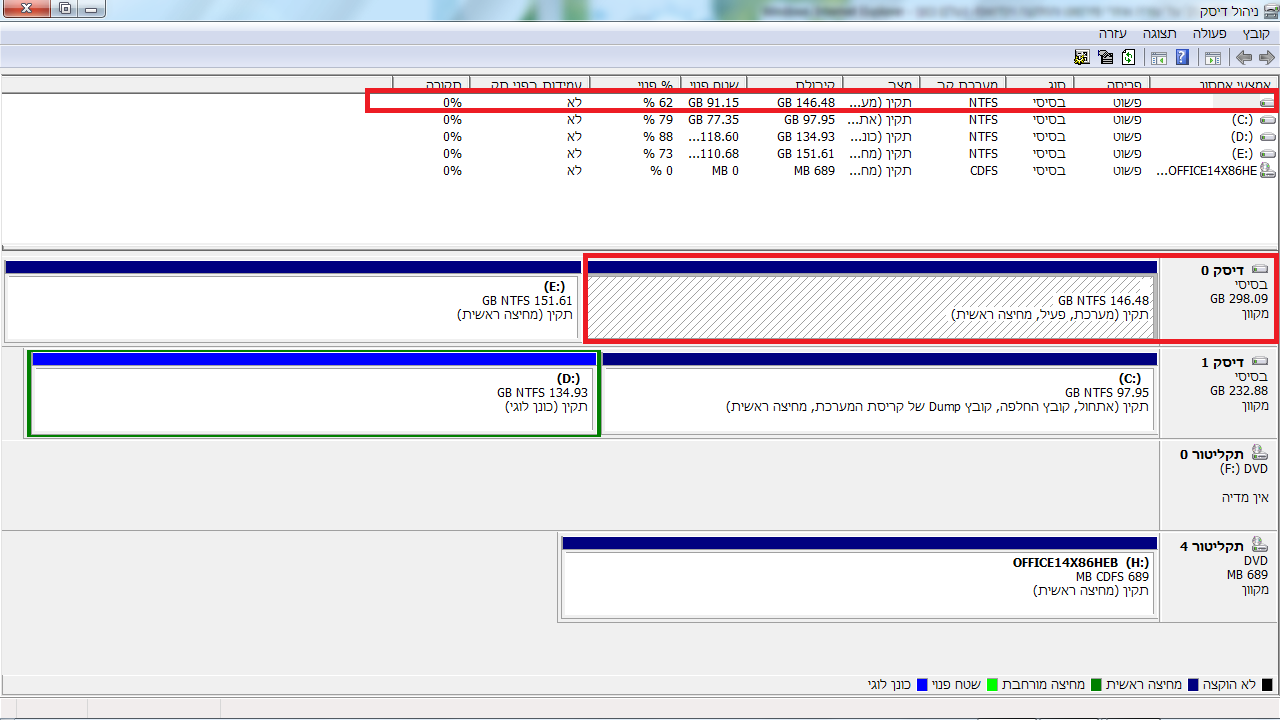The width and height of the screenshot is (1280, 720).
Task: Open the Properties toolbar icon
Action: tap(1105, 58)
